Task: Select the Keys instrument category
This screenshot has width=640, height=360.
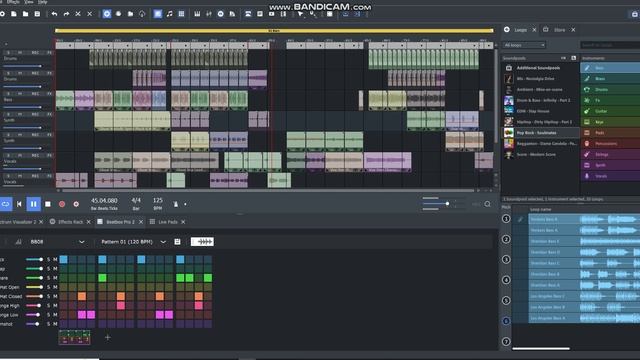Action: coord(610,122)
